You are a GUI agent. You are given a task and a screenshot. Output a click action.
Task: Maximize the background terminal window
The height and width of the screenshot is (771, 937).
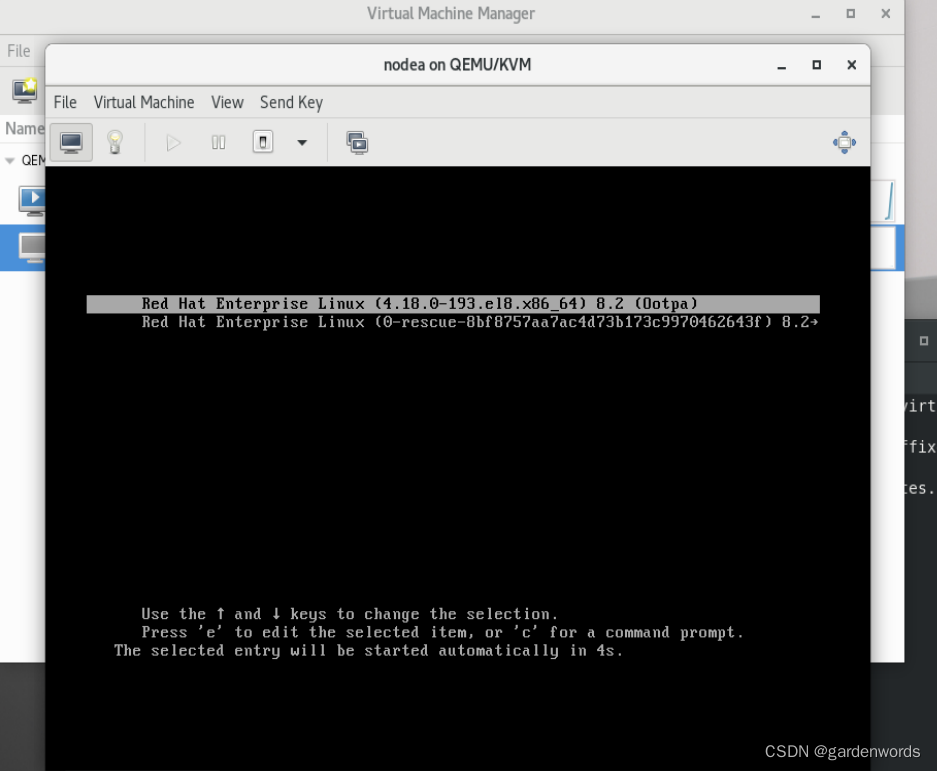point(924,341)
